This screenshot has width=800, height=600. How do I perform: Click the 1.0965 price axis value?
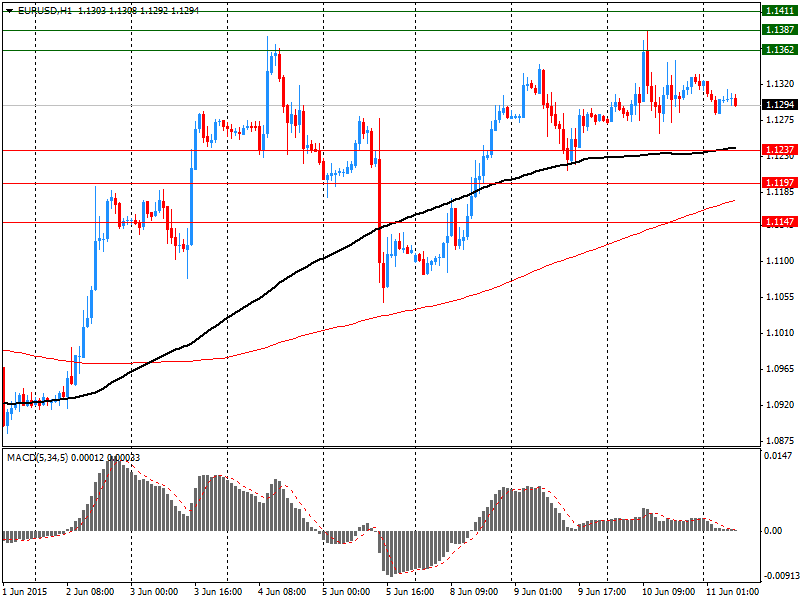click(x=780, y=369)
